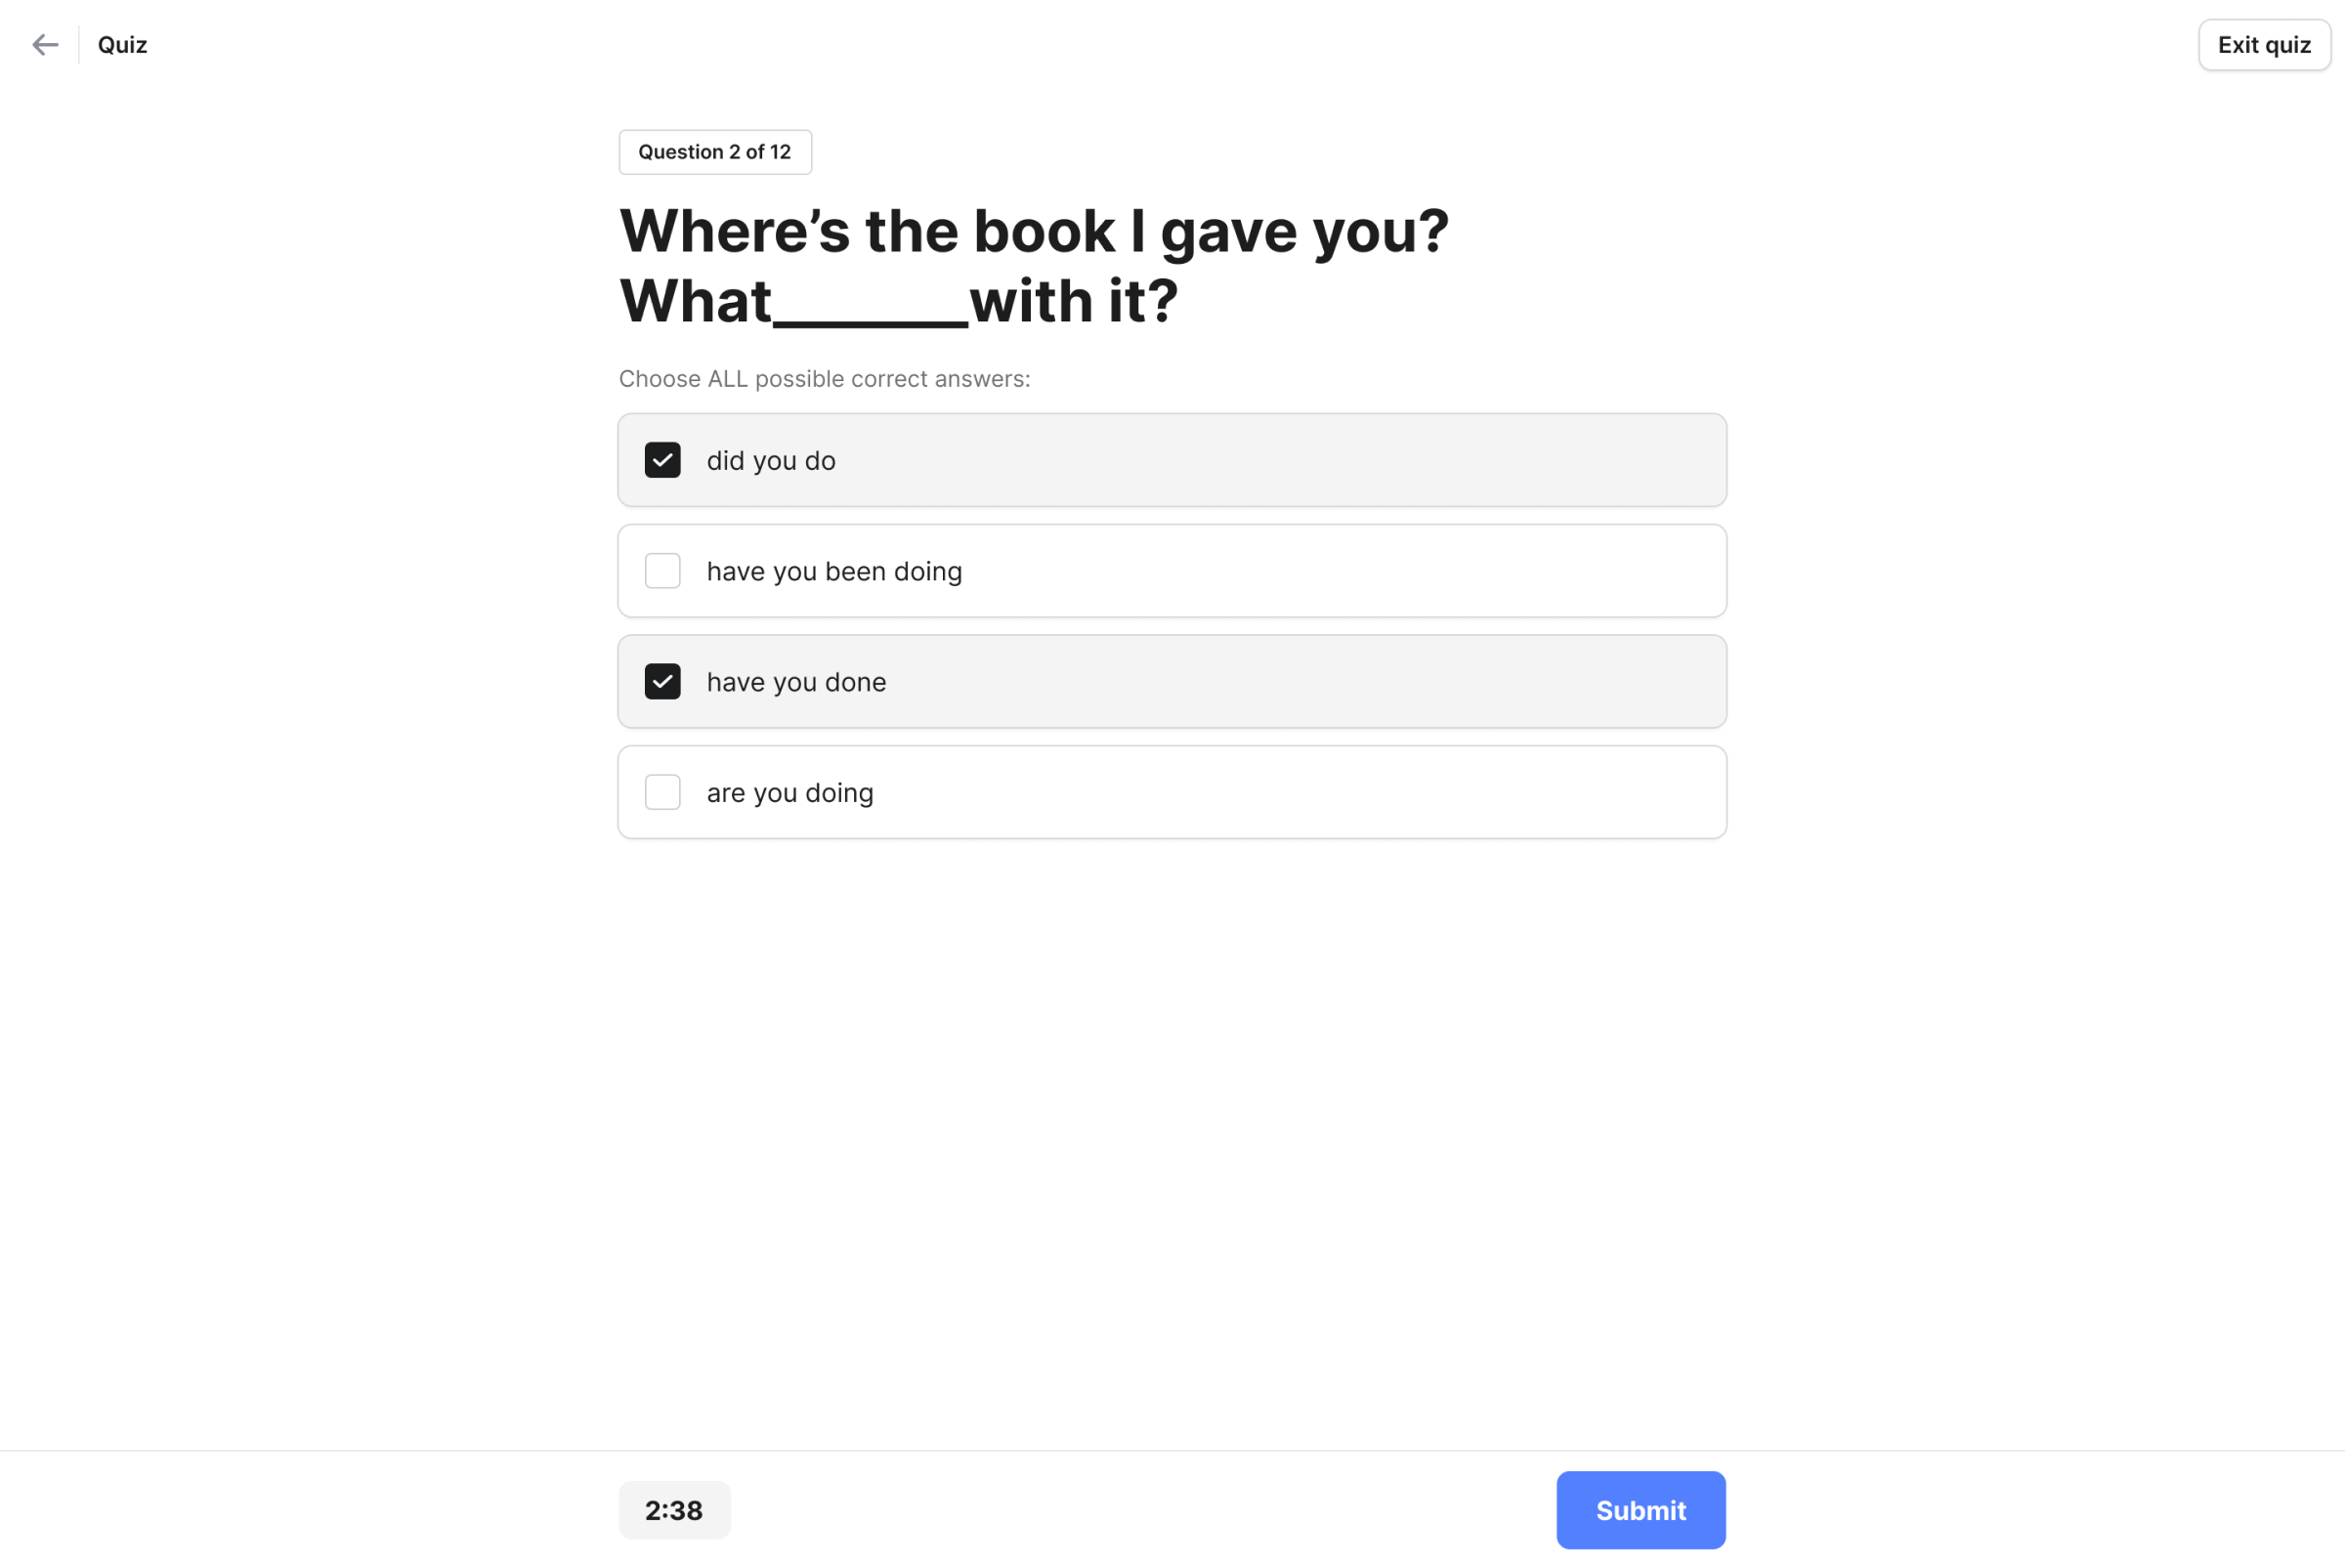Viewport: 2345px width, 1568px height.
Task: Click the Question 2 of 12 badge
Action: tap(714, 152)
